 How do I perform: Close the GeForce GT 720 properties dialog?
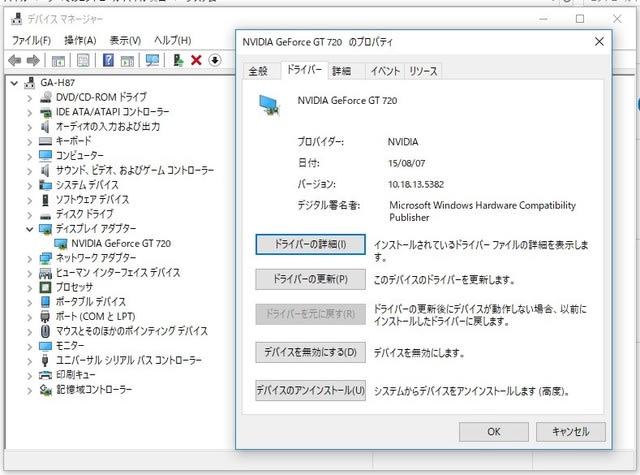(599, 42)
